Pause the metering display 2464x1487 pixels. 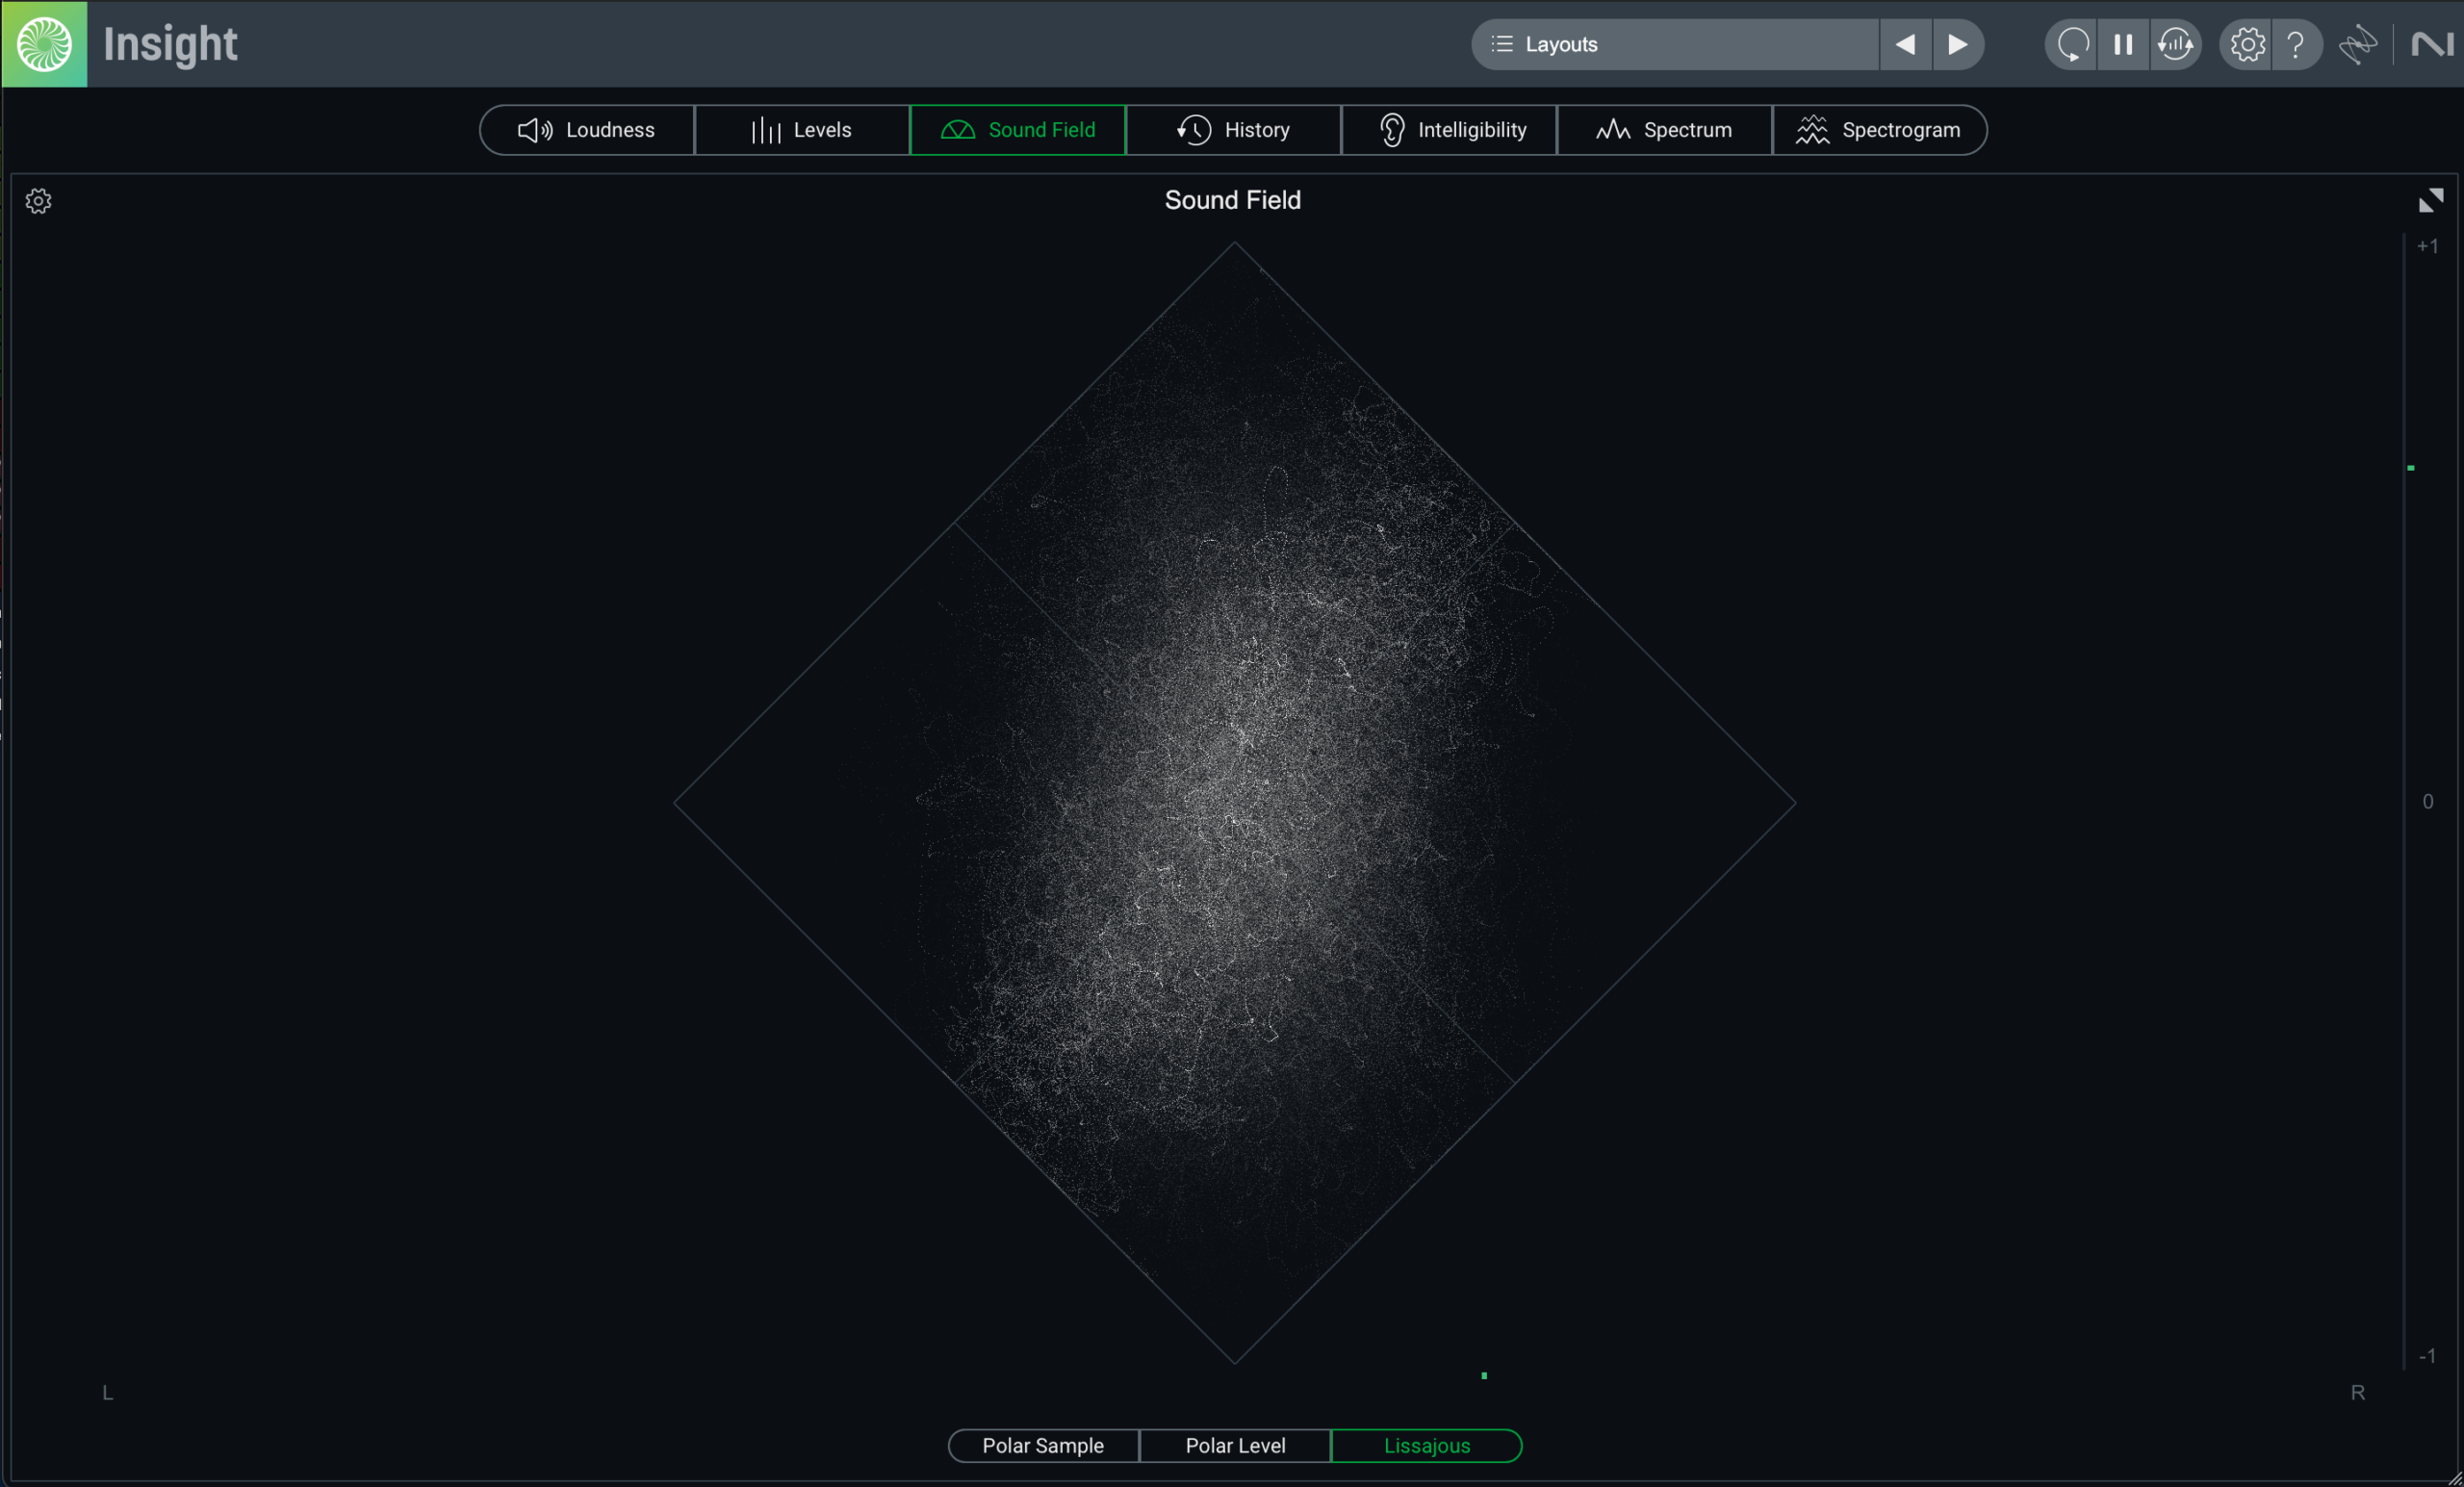coord(2123,44)
